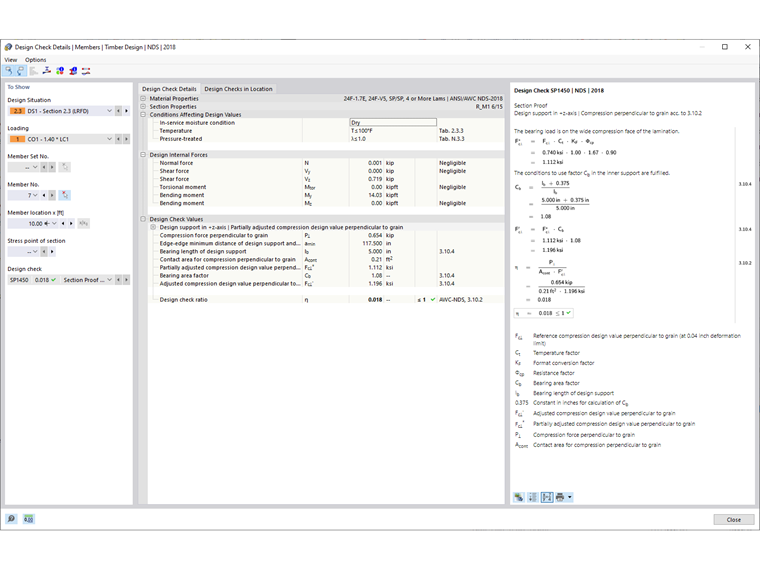Open the Member Set No. dropdown

35,167
